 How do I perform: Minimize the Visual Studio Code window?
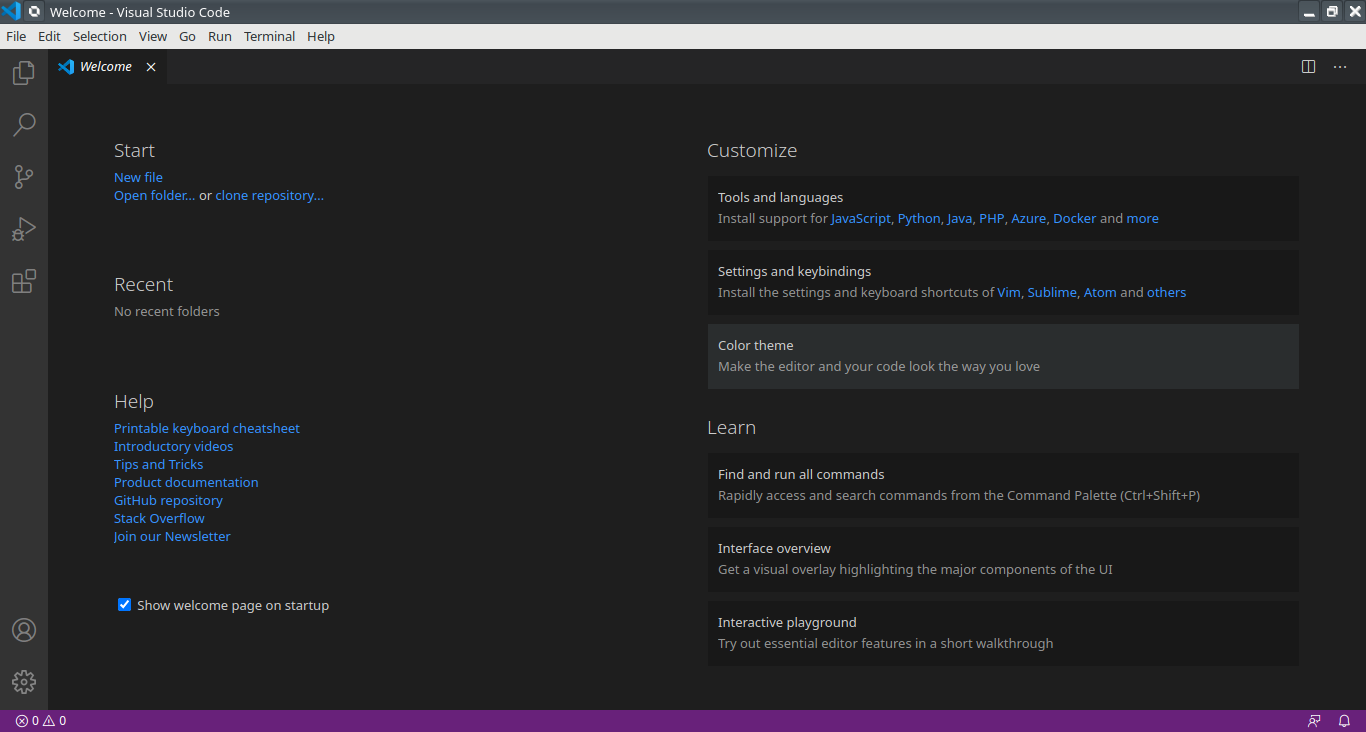coord(1309,12)
